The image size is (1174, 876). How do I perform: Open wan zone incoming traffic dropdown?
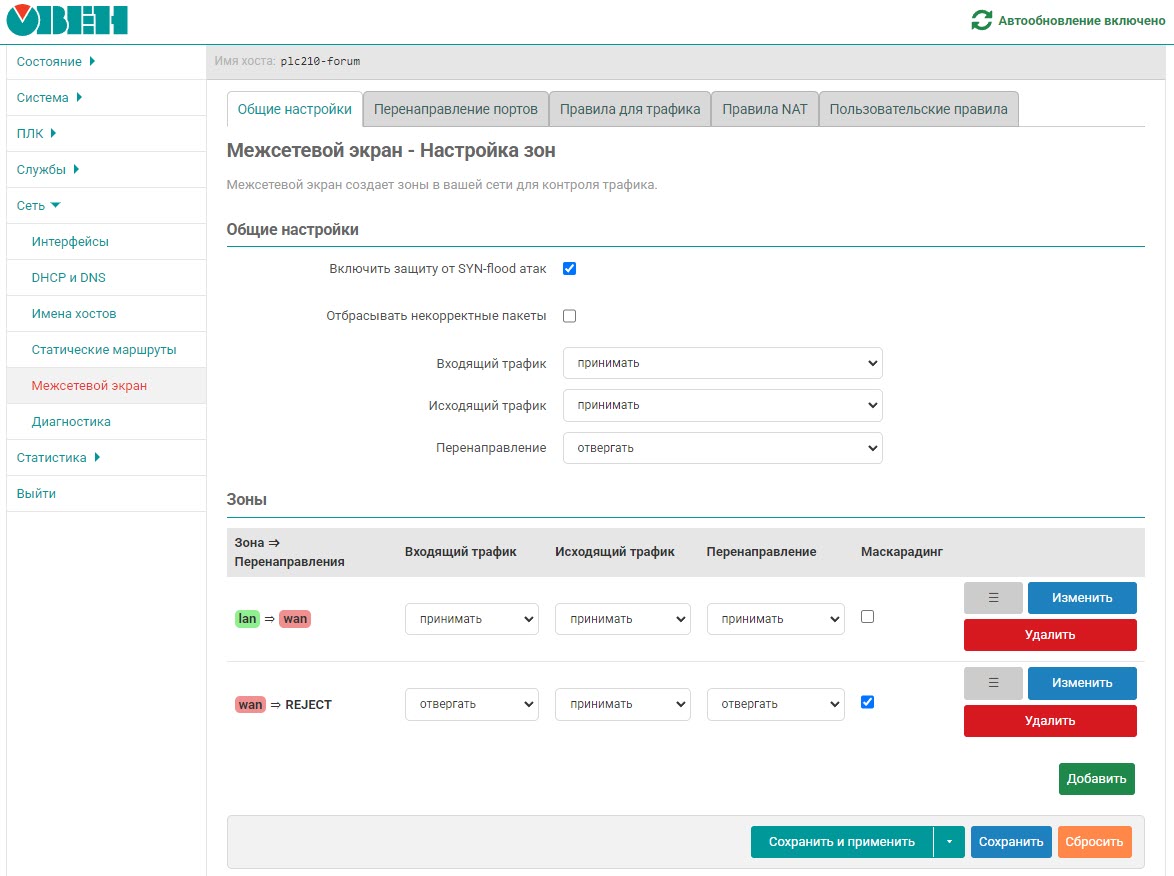tap(471, 704)
